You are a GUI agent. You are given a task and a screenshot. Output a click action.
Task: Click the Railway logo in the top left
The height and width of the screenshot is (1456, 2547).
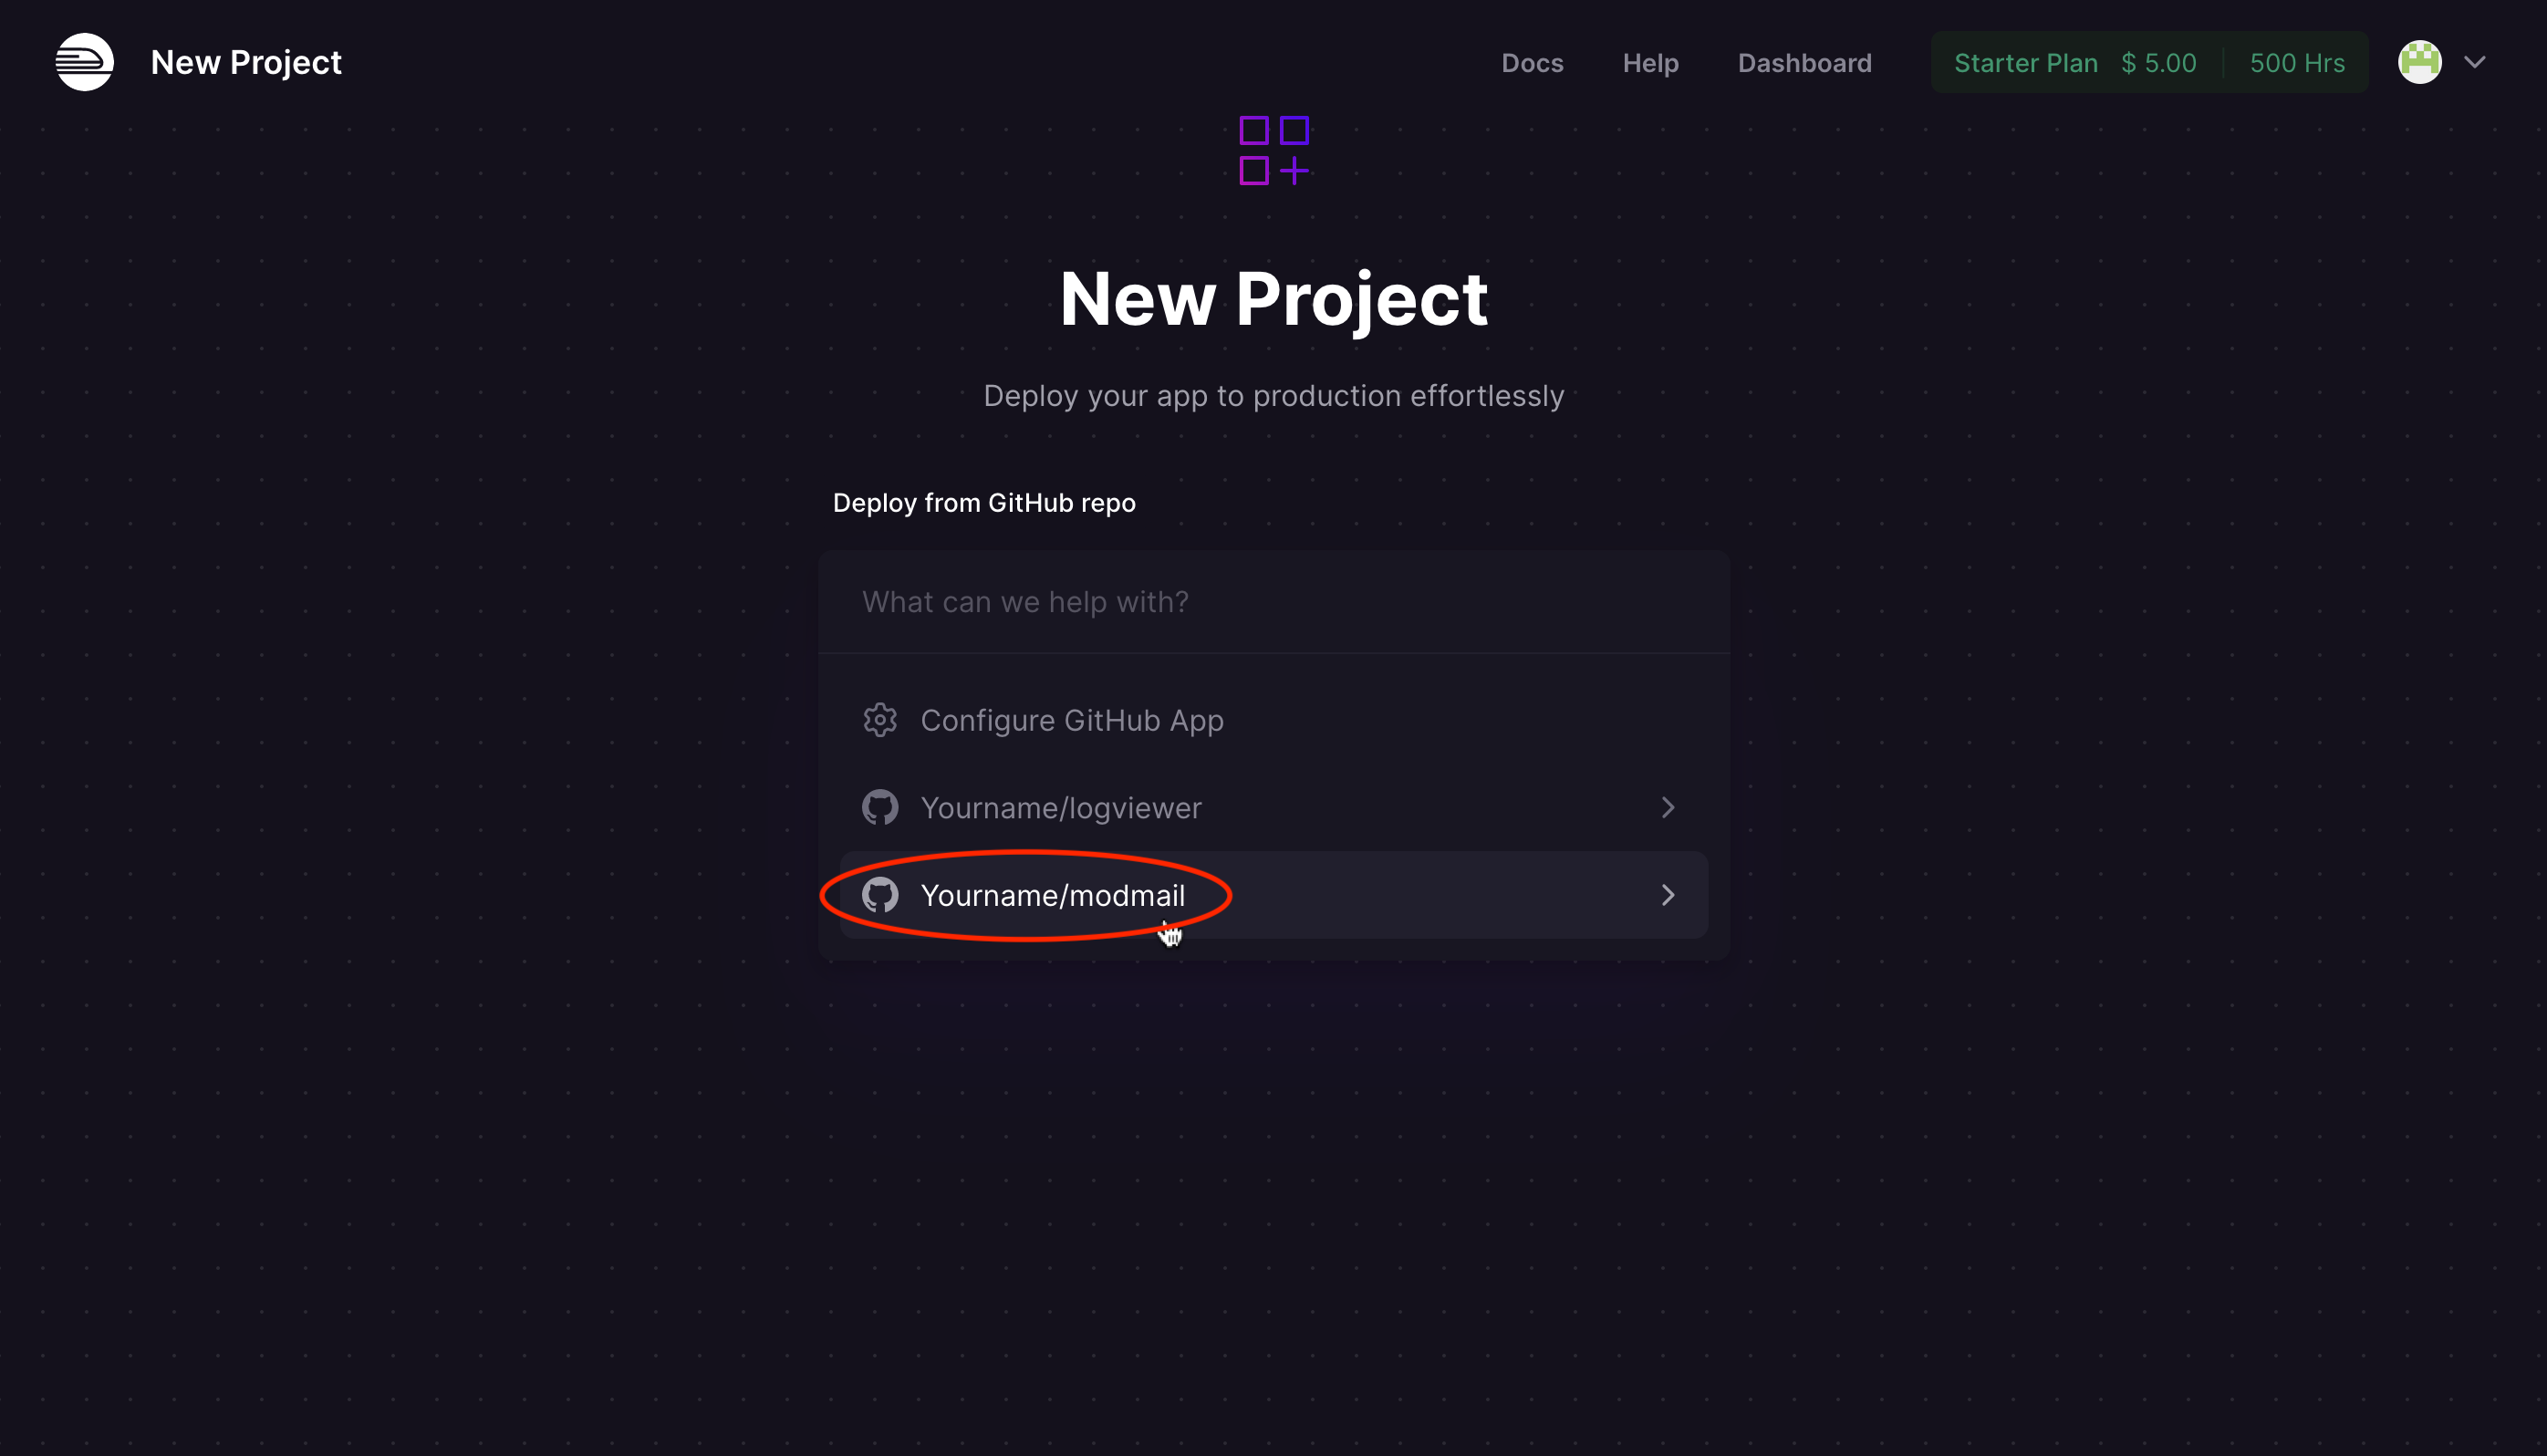(84, 61)
